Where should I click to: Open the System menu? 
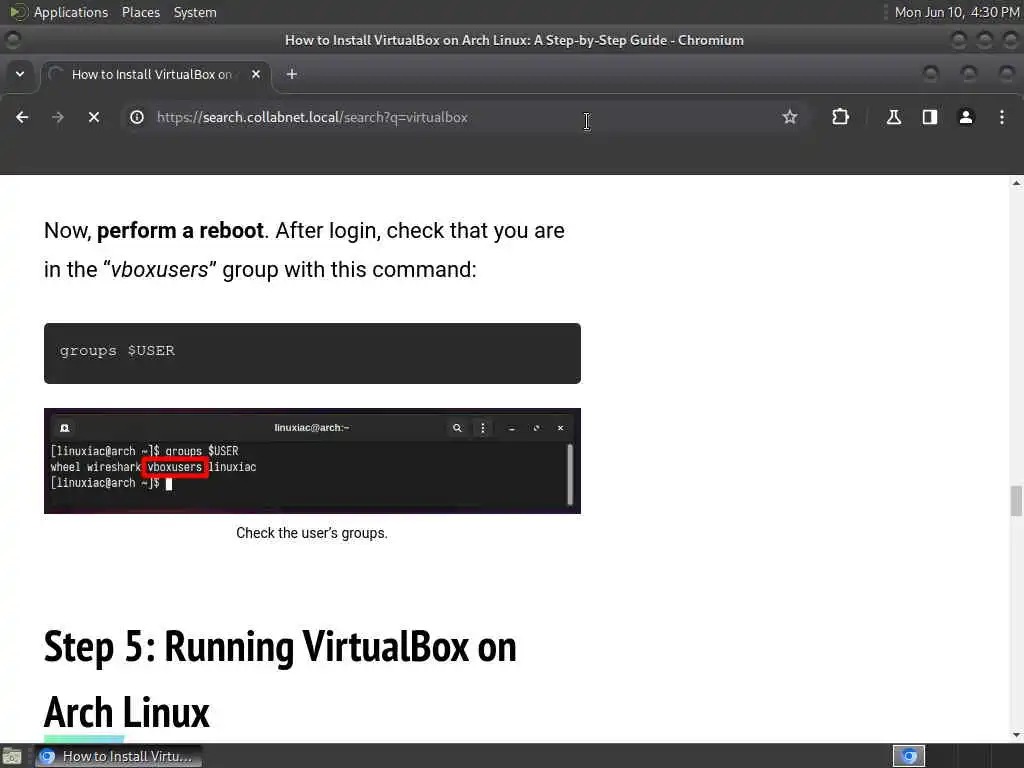point(195,12)
